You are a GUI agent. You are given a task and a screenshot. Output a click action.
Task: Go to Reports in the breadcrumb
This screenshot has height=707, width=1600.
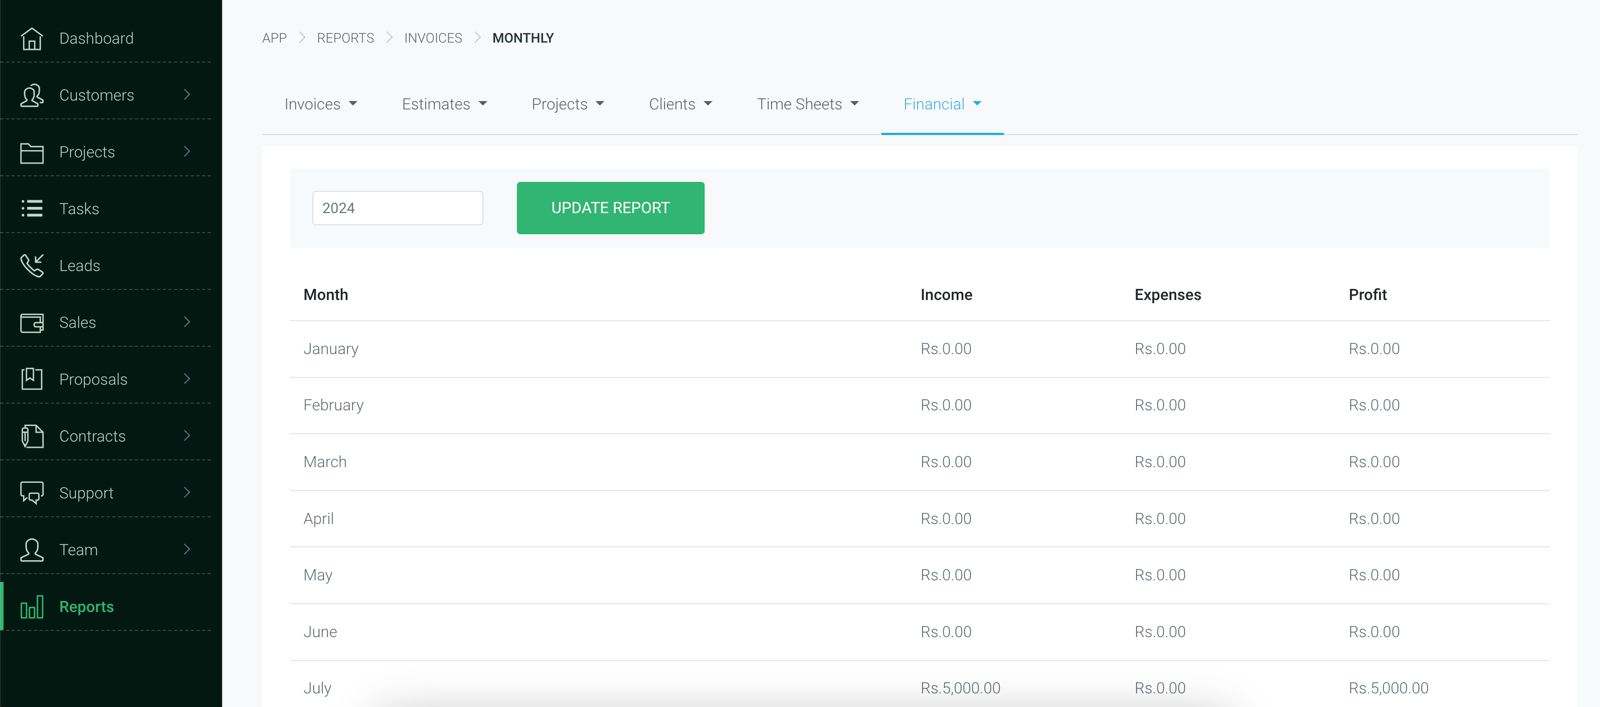click(x=345, y=38)
